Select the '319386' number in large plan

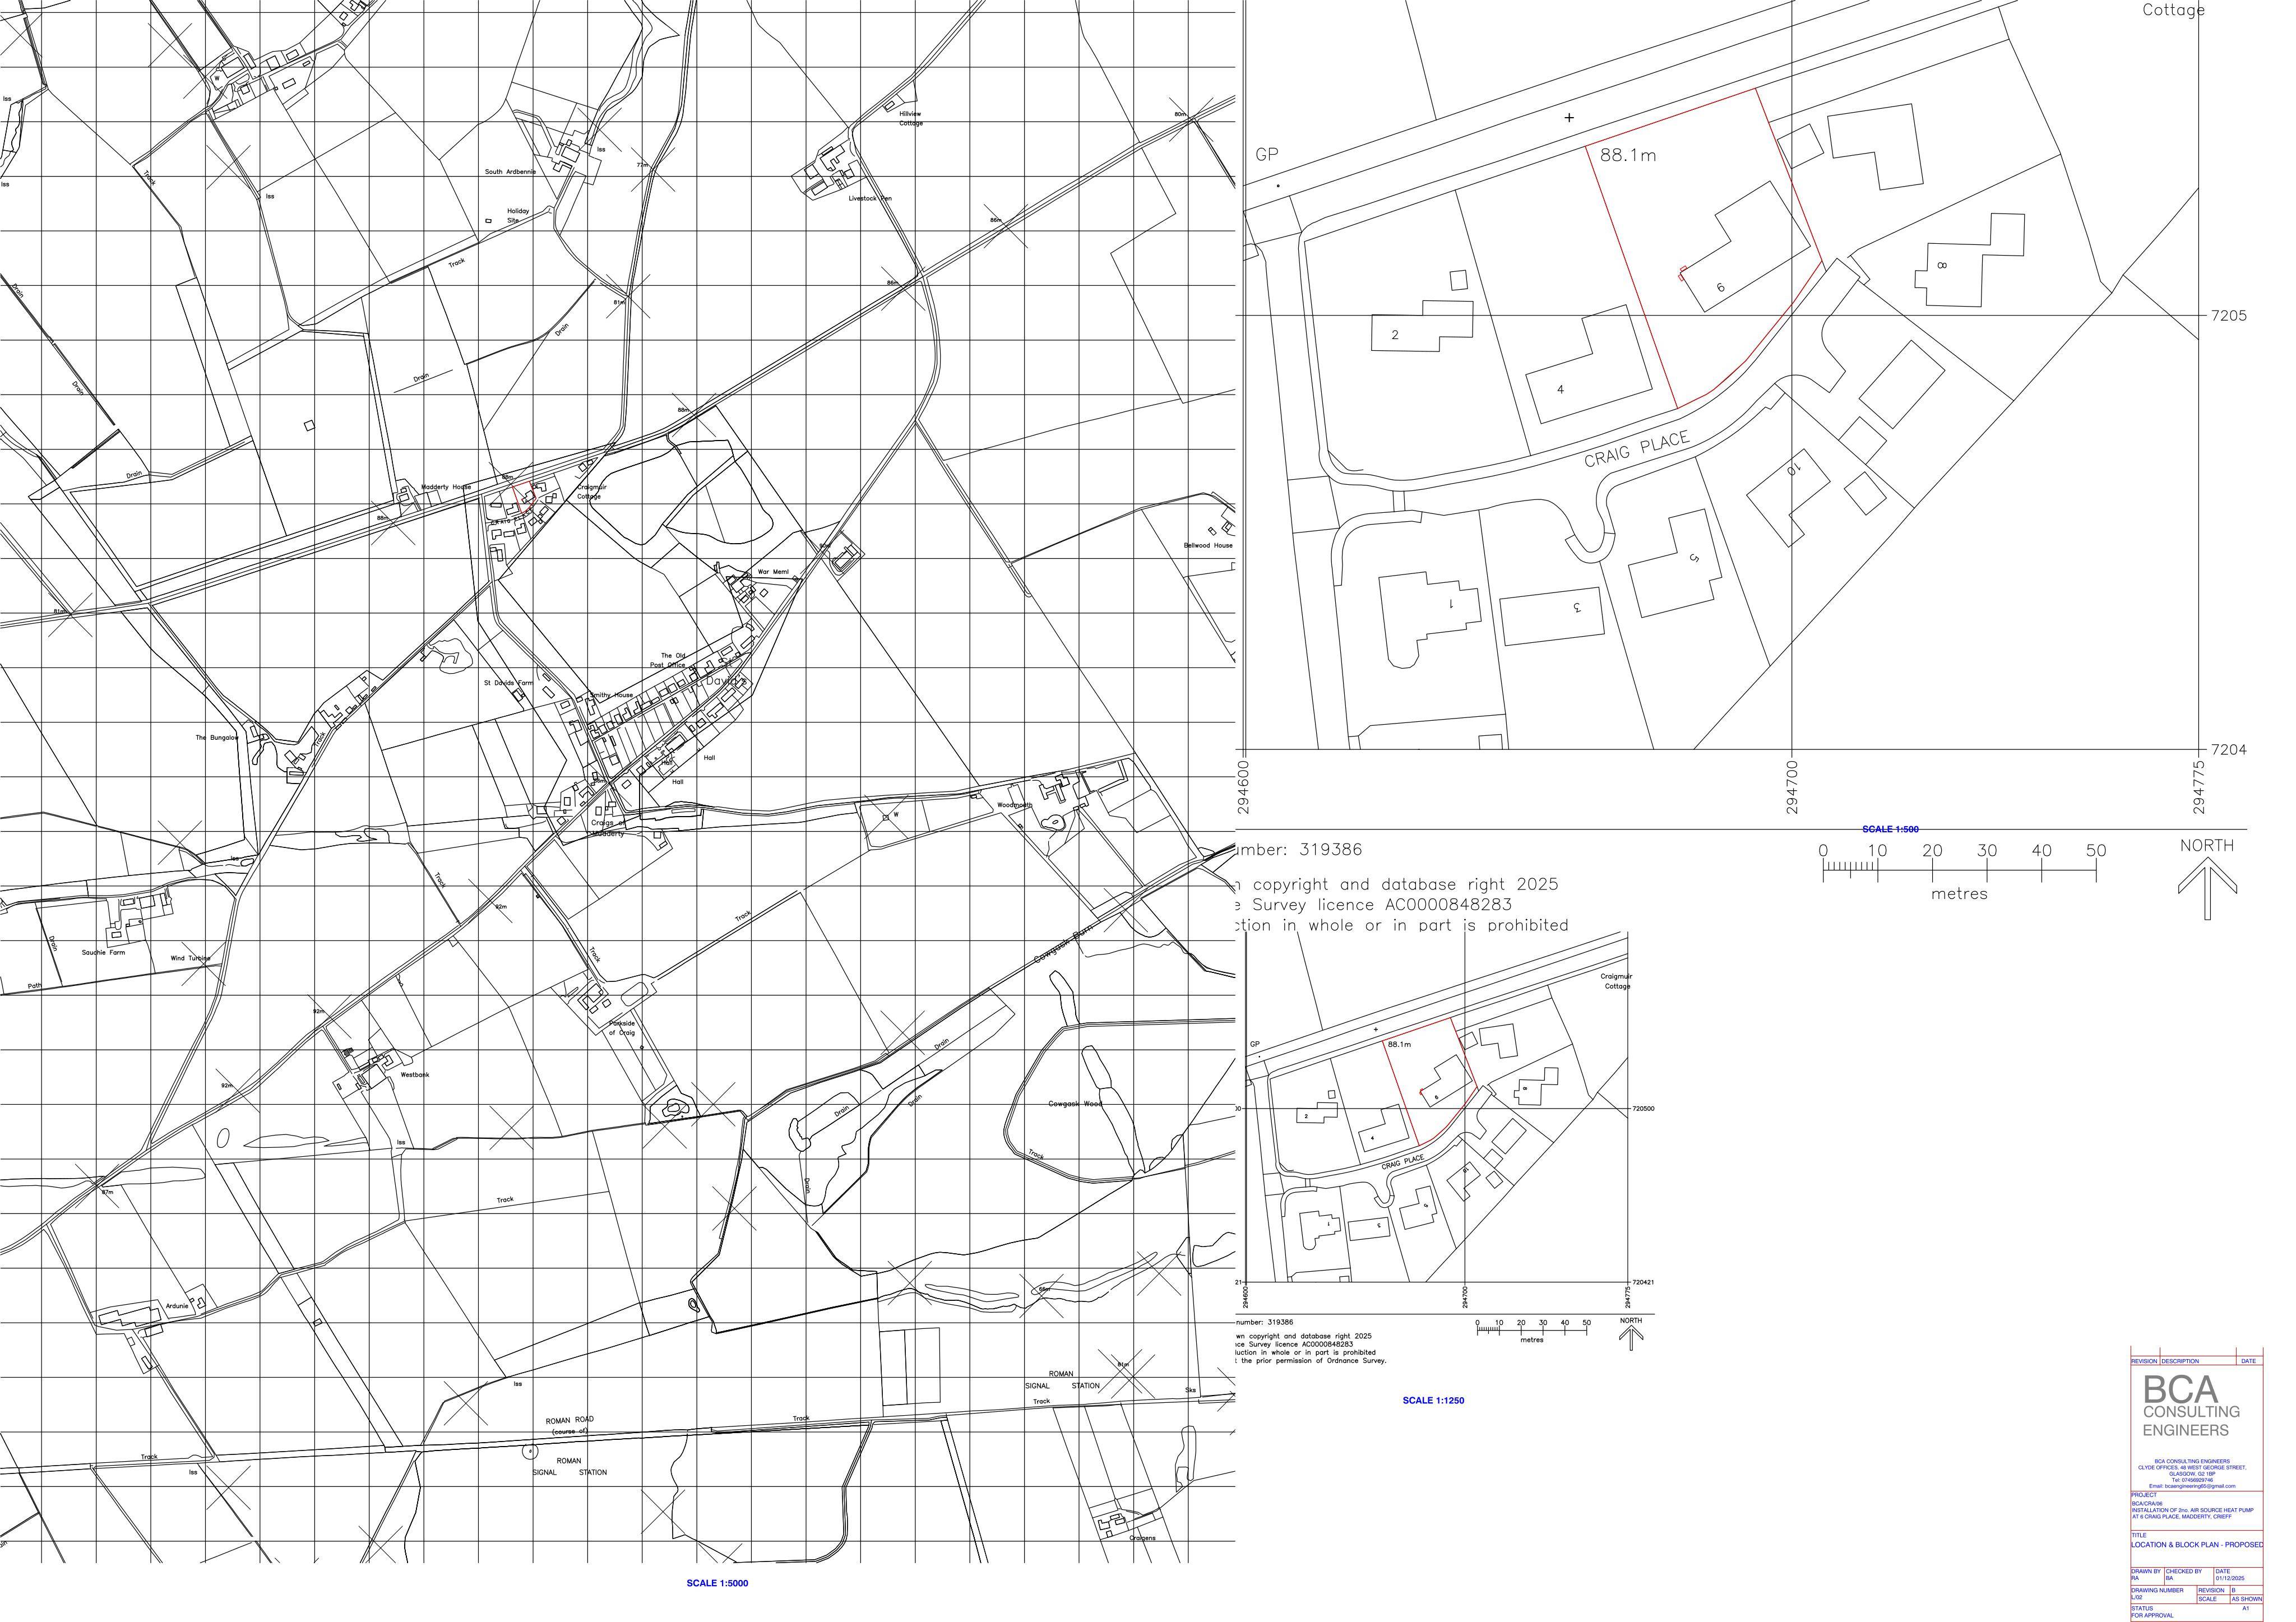coord(1331,850)
